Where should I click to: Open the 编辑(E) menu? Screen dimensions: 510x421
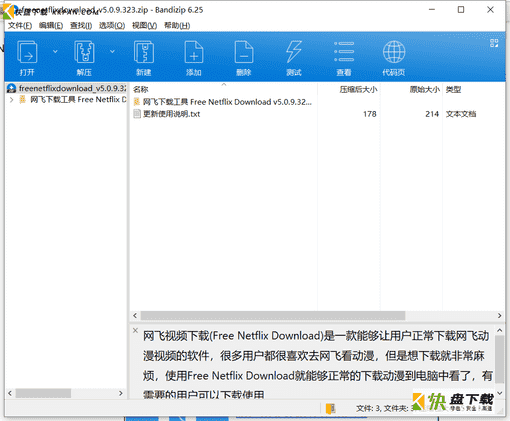[51, 25]
